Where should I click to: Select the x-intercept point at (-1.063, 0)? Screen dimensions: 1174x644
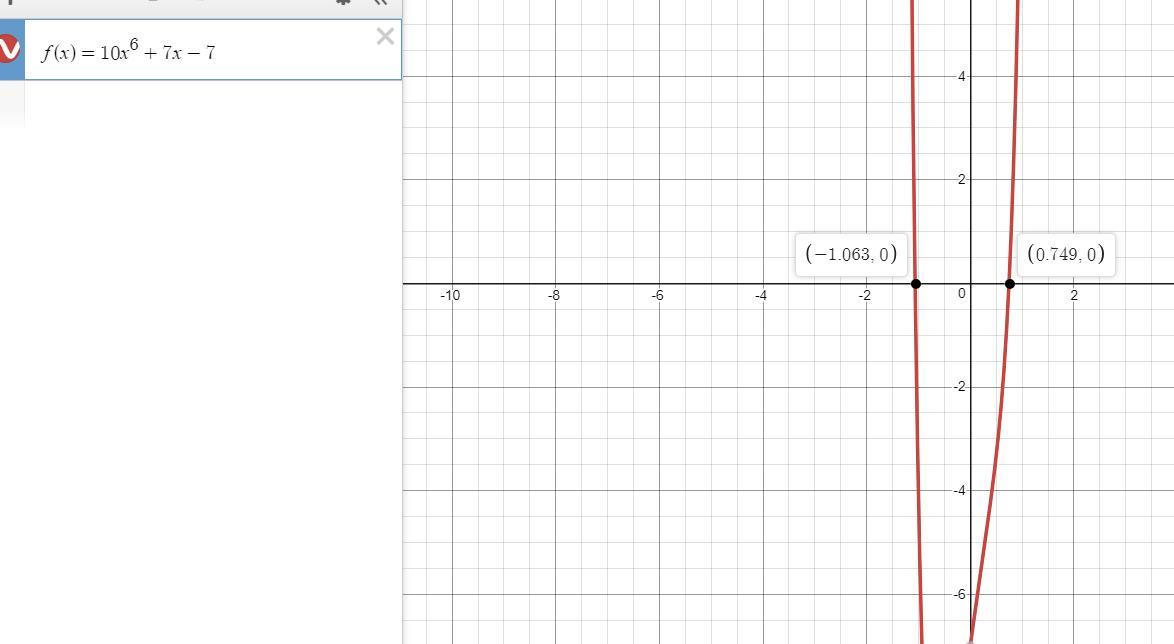[x=916, y=284]
